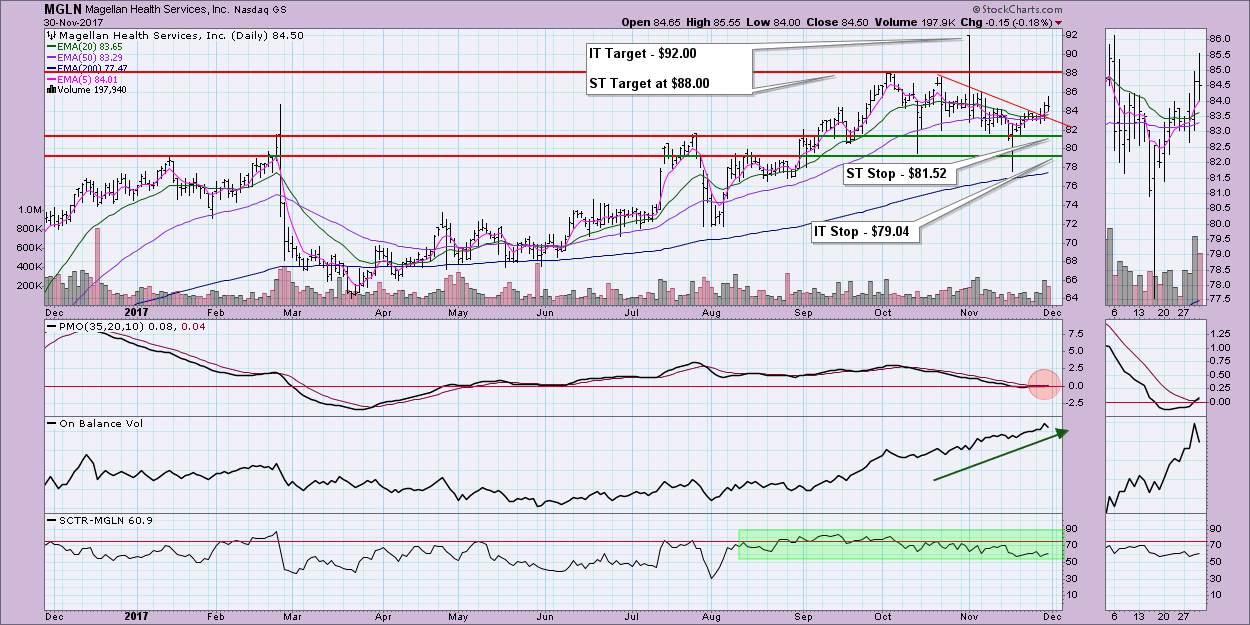Screen dimensions: 1250x625
Task: Click the MGLN ticker symbol heading
Action: [x=63, y=8]
